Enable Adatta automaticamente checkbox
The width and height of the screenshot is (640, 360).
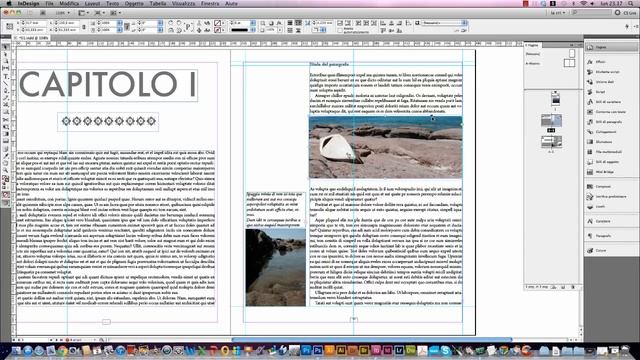(x=340, y=30)
